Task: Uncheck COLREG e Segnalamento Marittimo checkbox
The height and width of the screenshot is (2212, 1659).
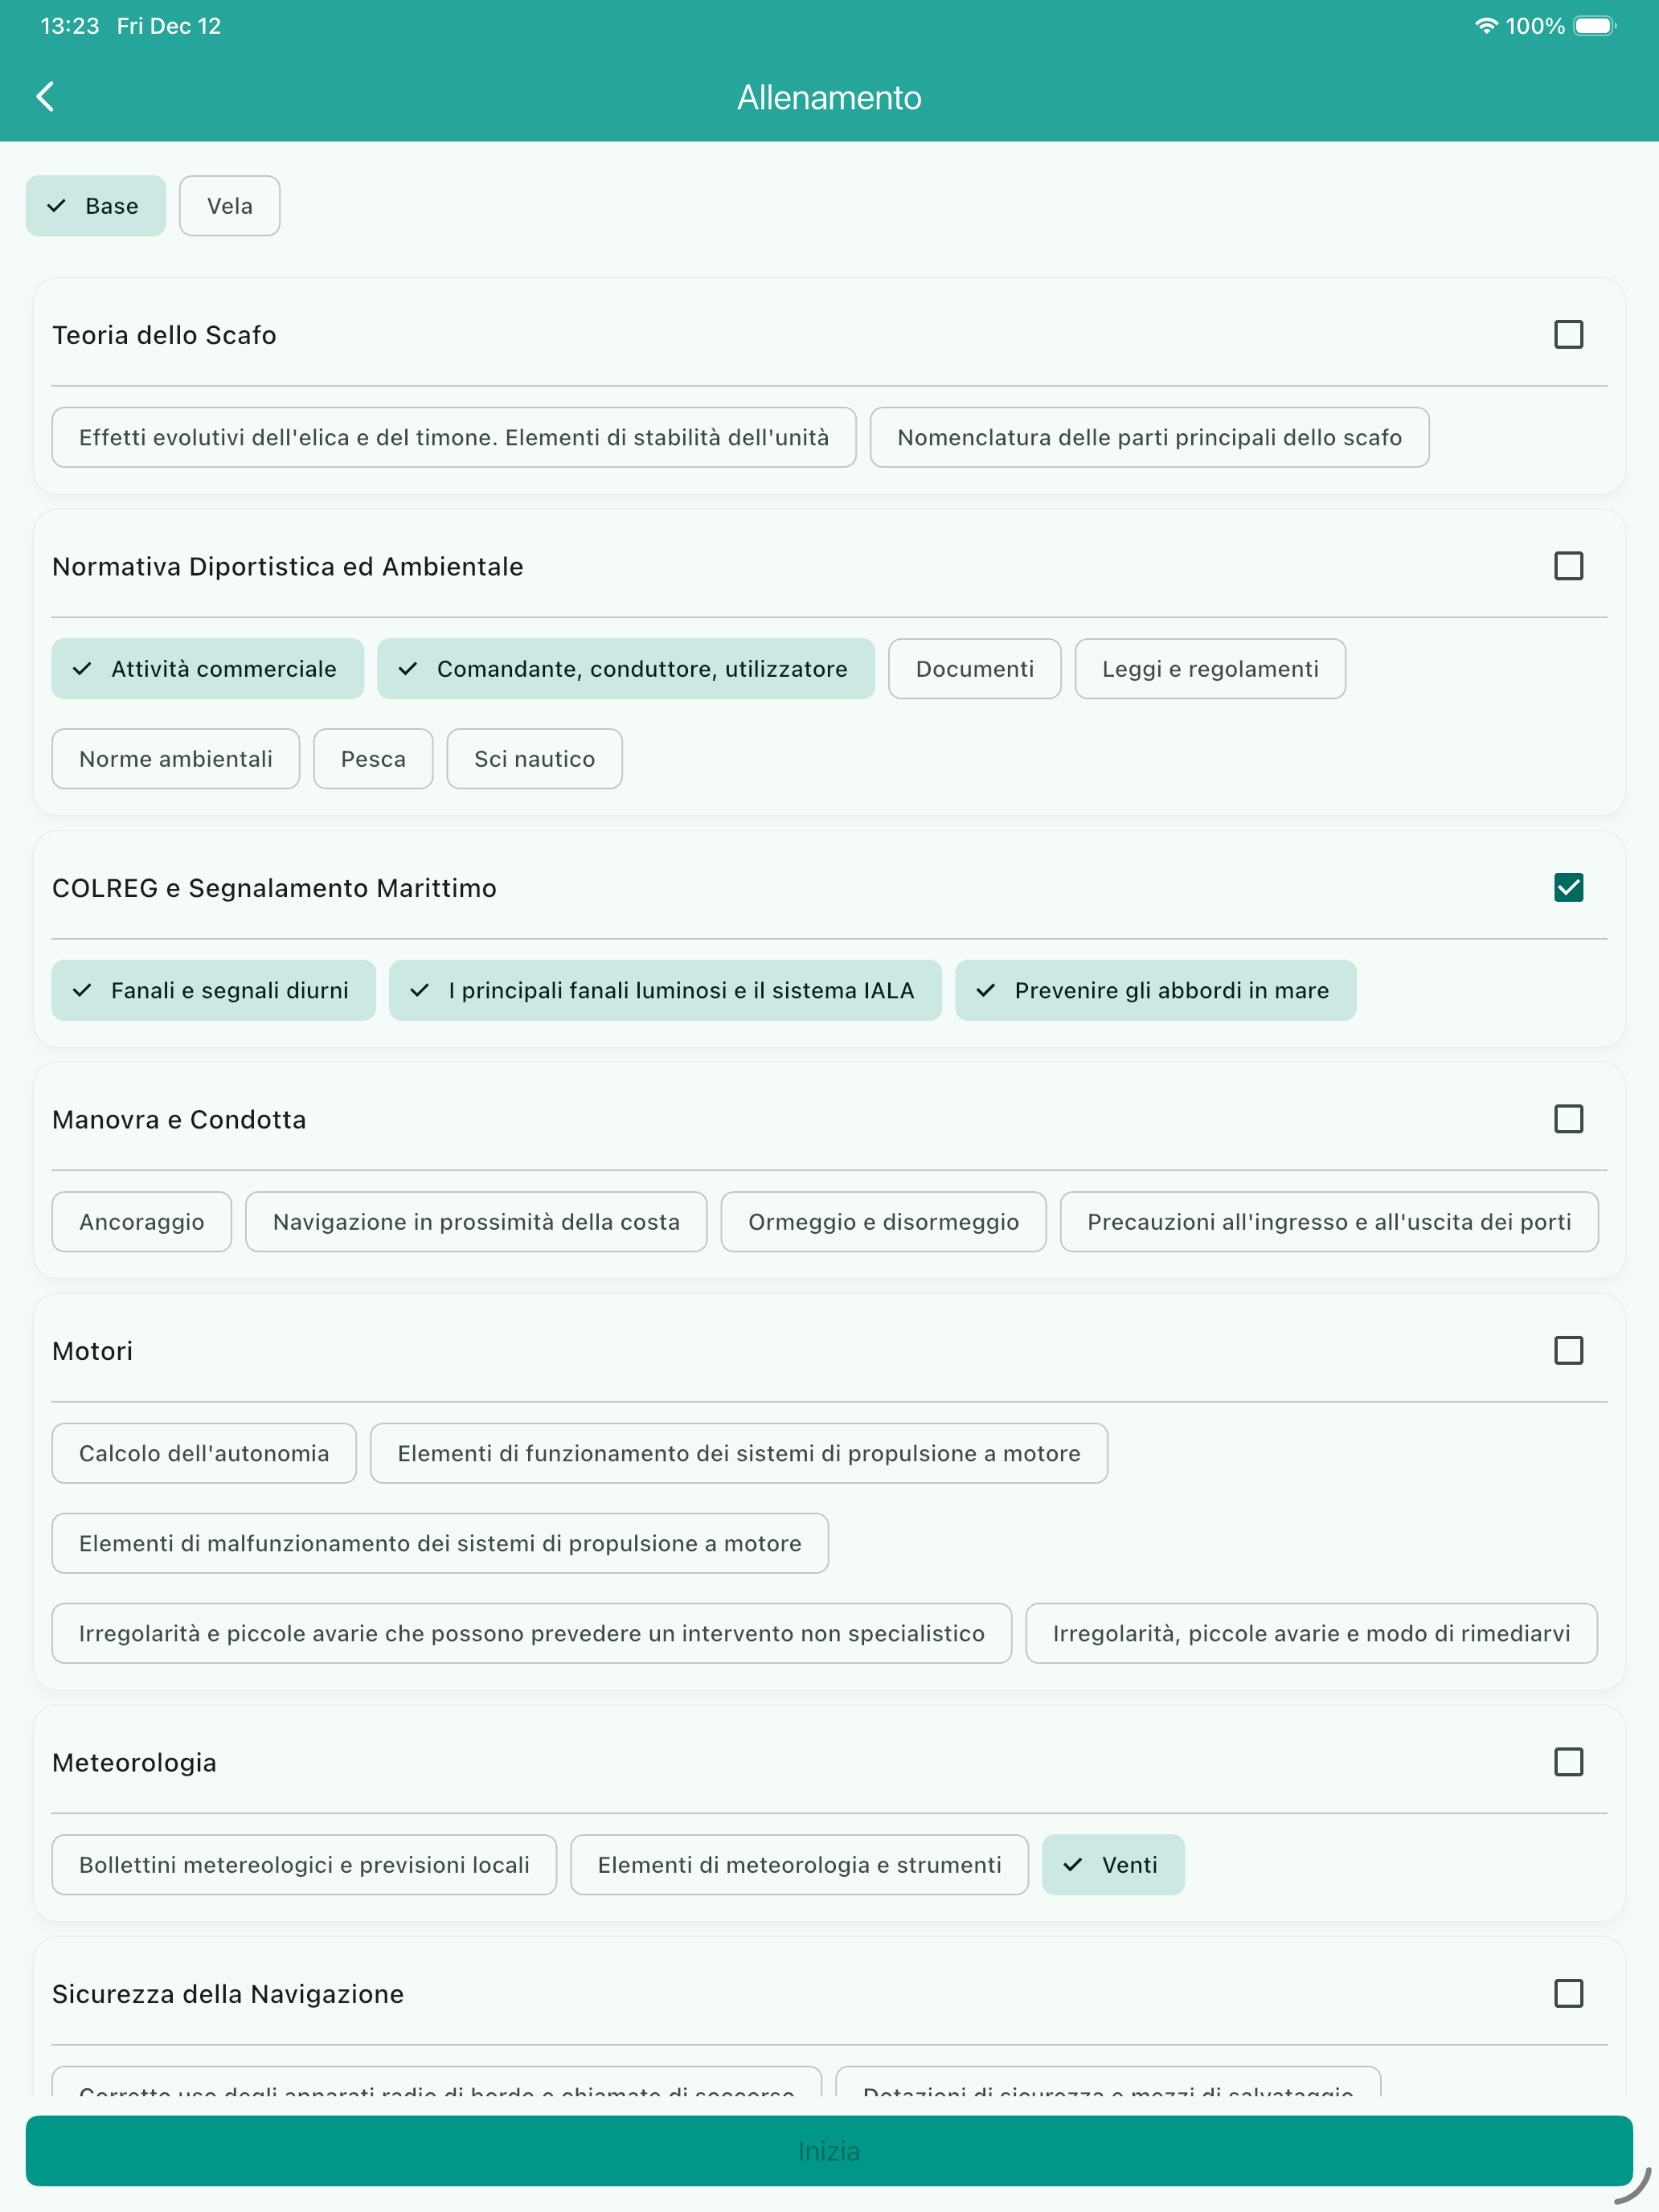Action: (1568, 887)
